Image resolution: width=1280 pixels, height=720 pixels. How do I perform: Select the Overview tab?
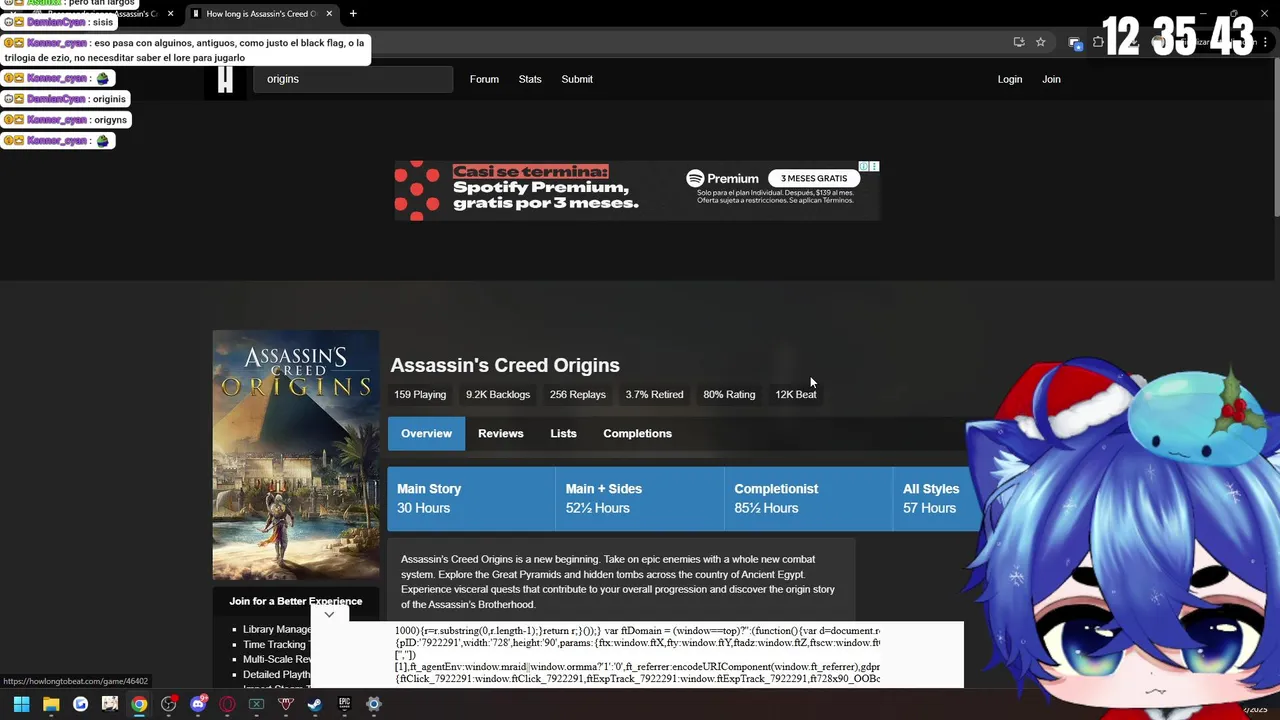(426, 433)
